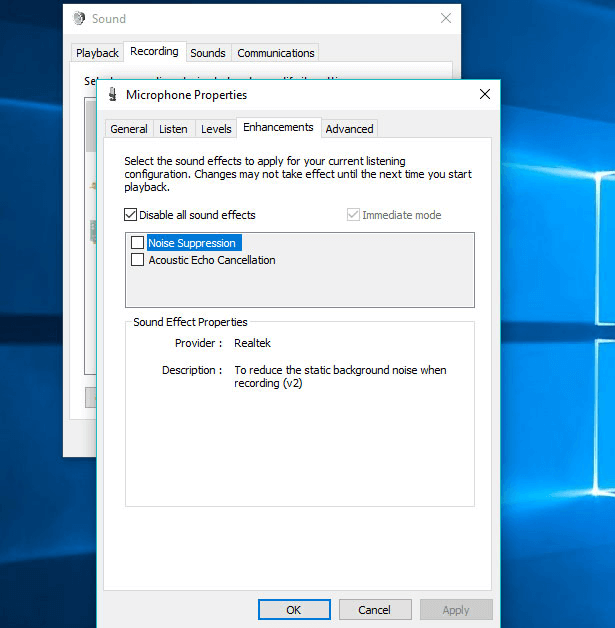Select the Sounds tab

[208, 53]
